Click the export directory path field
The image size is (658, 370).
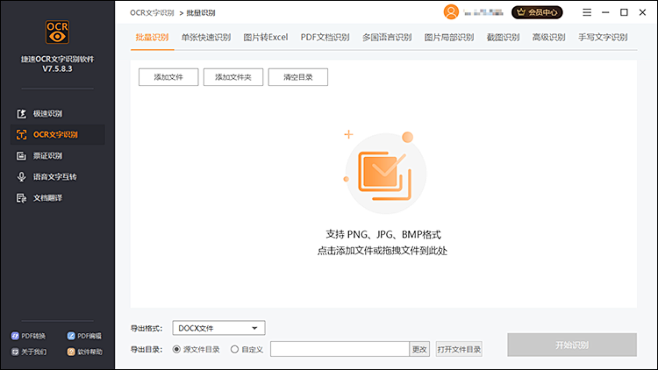click(x=339, y=349)
